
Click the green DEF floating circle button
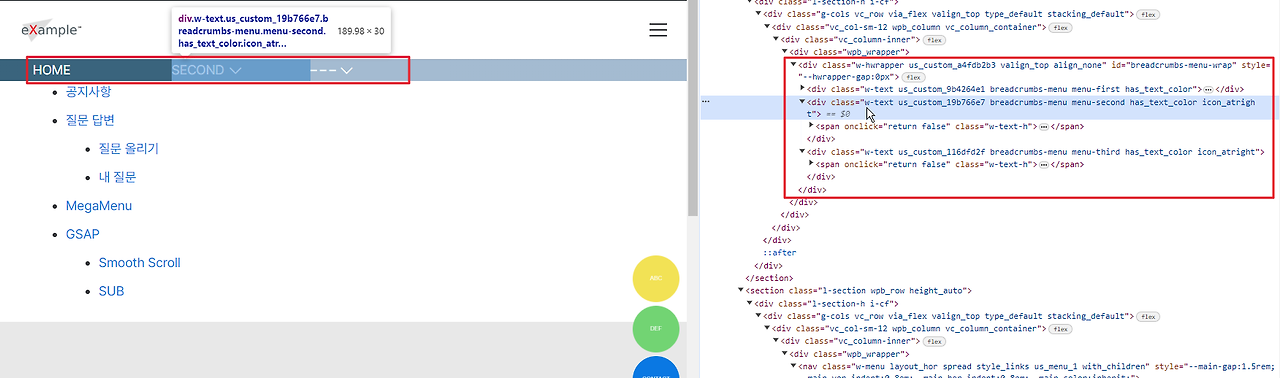(656, 329)
